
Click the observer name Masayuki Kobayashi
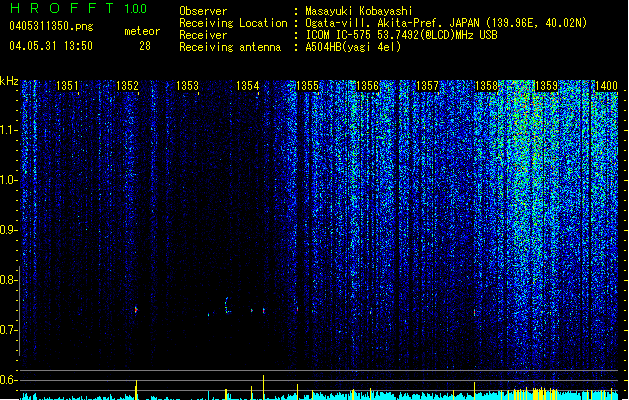coord(359,11)
